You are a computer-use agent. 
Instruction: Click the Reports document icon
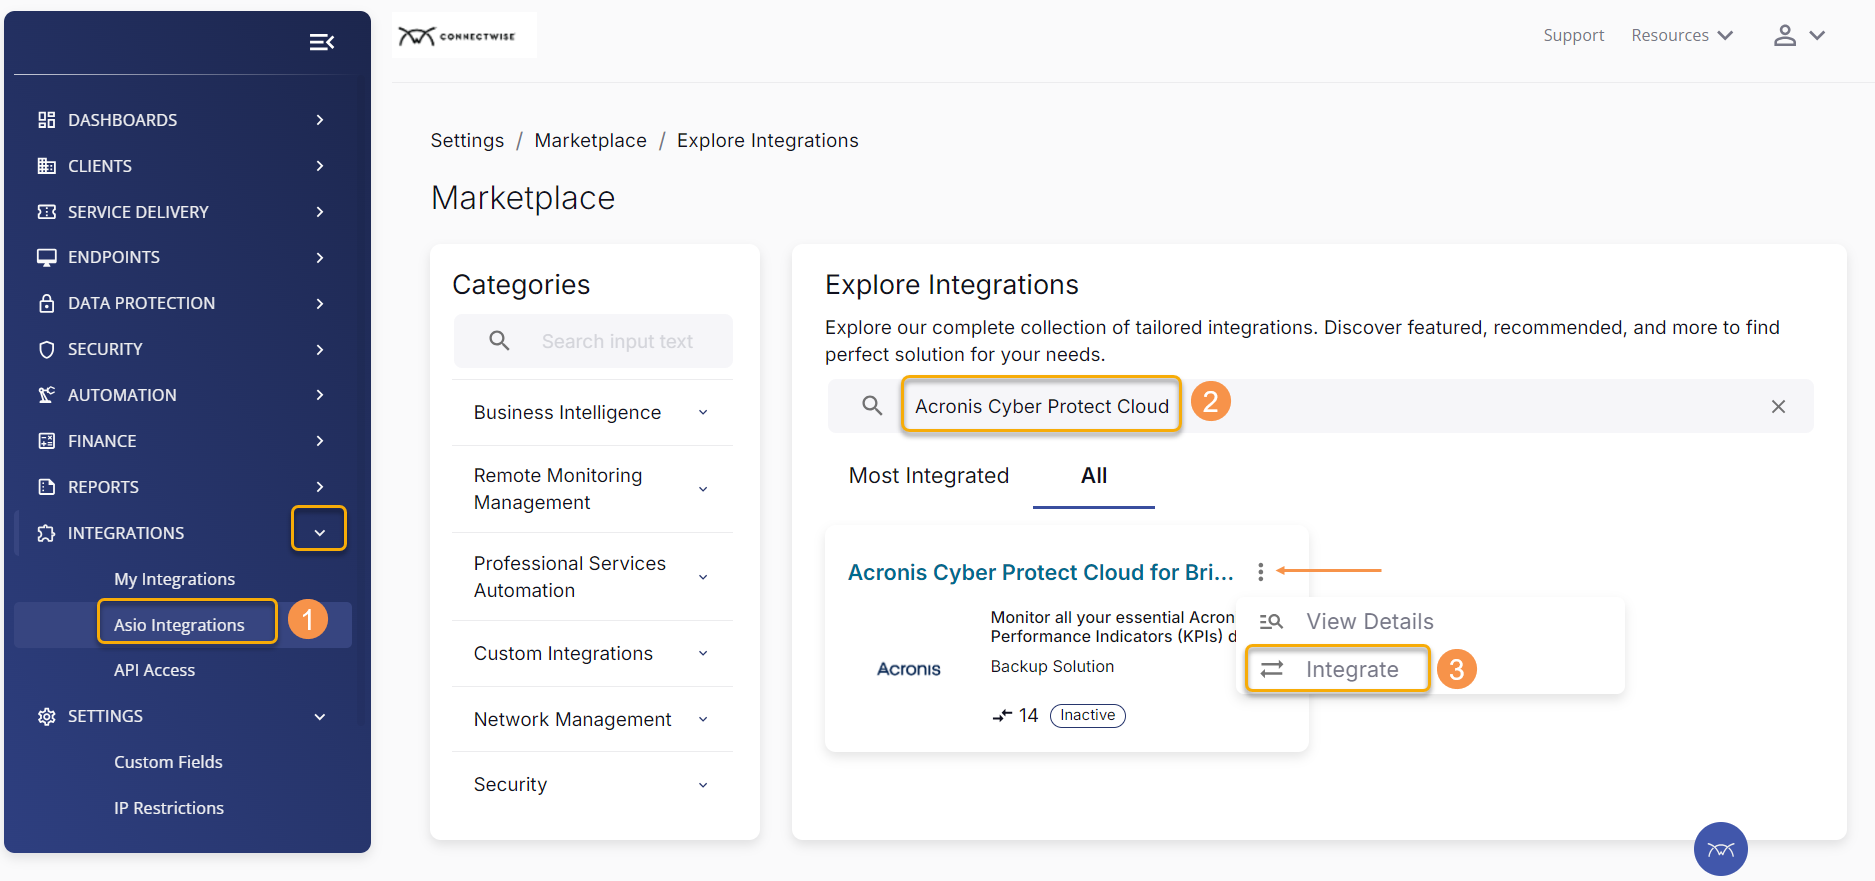46,487
